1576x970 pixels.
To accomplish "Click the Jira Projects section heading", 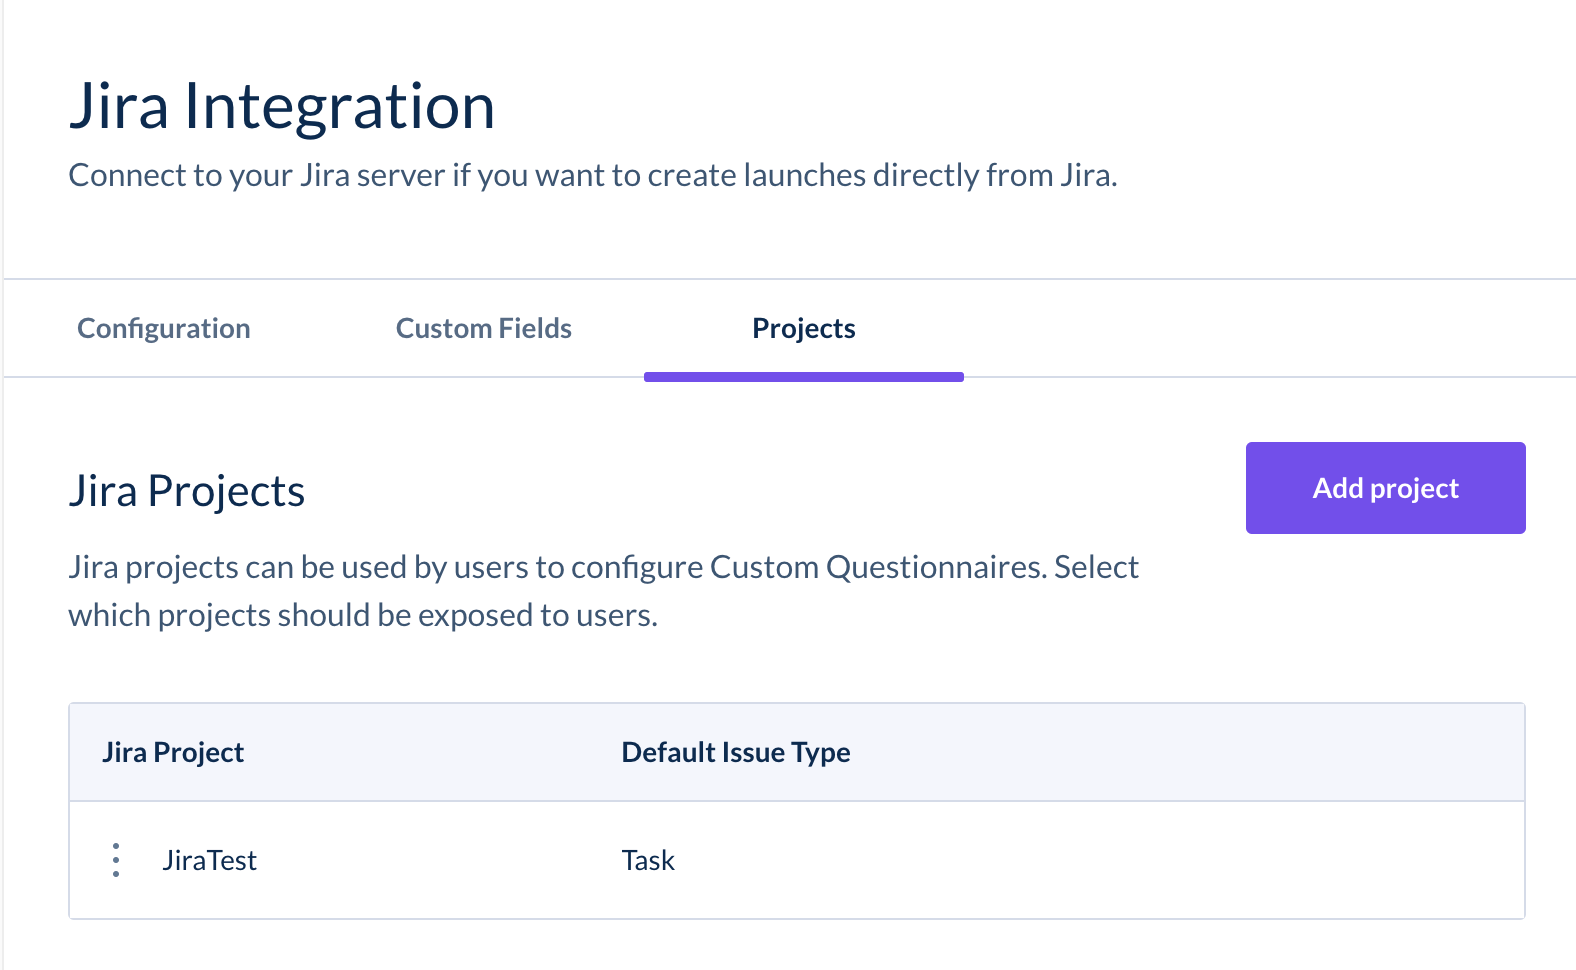I will pos(187,492).
